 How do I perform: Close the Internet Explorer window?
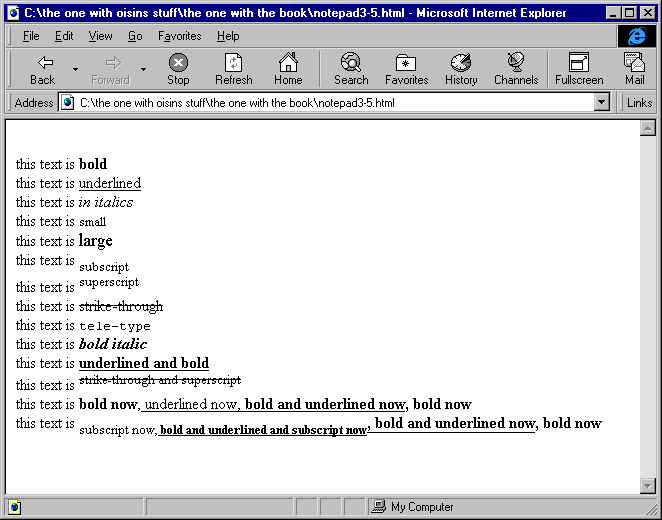tap(647, 13)
